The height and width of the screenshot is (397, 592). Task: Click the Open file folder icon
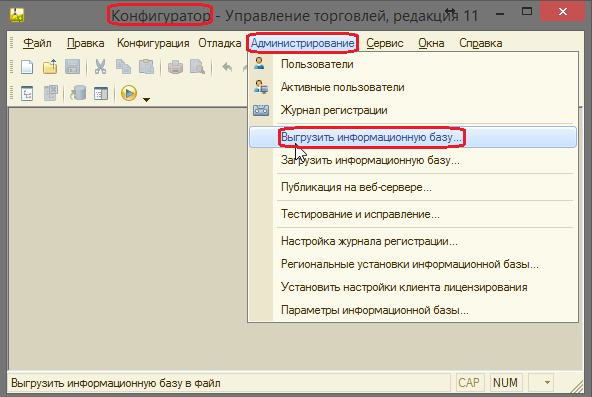[49, 67]
